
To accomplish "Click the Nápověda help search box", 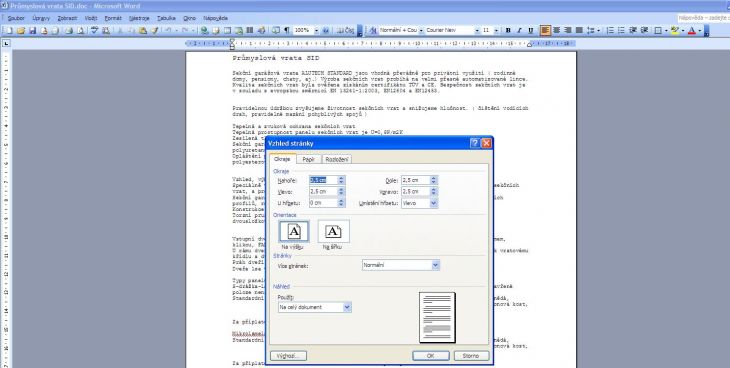I will [x=703, y=18].
